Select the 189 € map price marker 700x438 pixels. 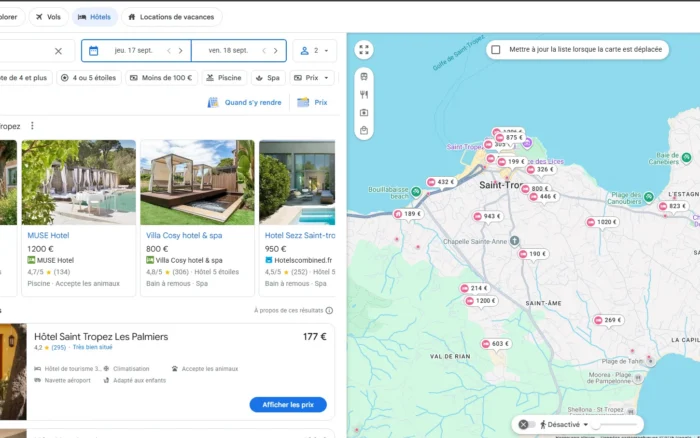(408, 214)
